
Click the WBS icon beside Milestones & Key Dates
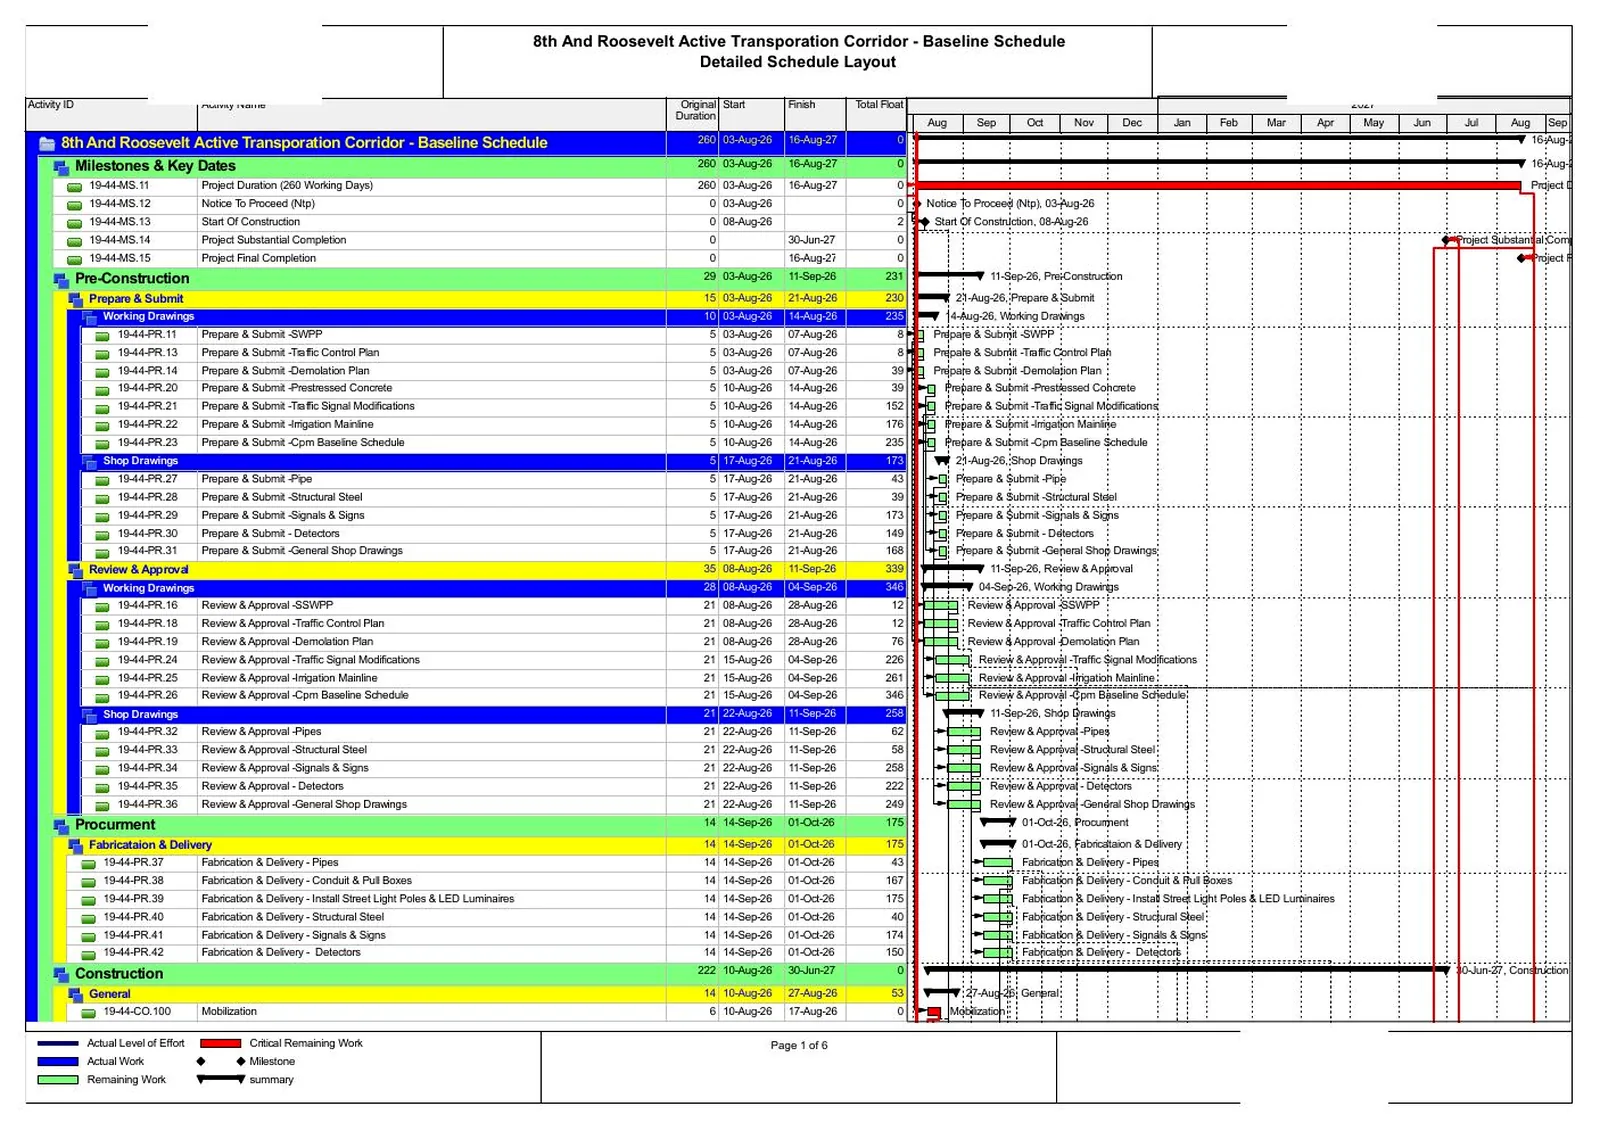(61, 167)
